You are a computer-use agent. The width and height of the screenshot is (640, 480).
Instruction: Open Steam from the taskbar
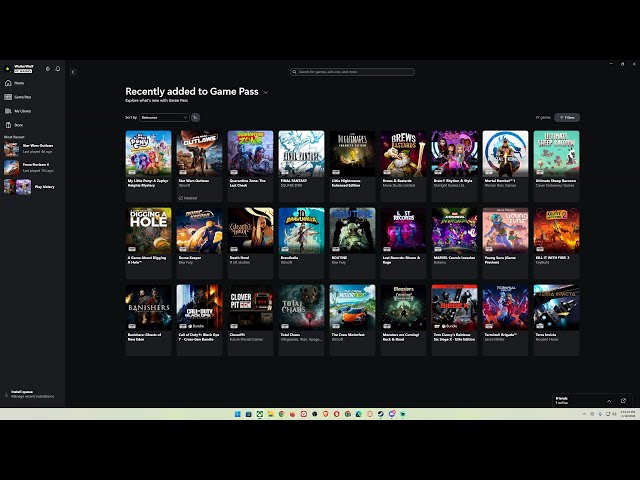point(380,414)
